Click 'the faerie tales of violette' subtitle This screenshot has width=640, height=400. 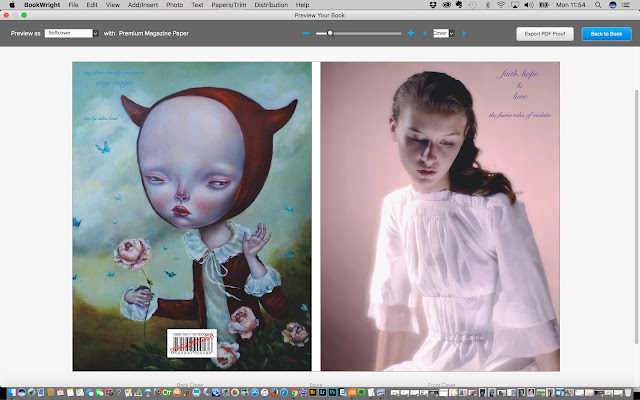(x=520, y=115)
